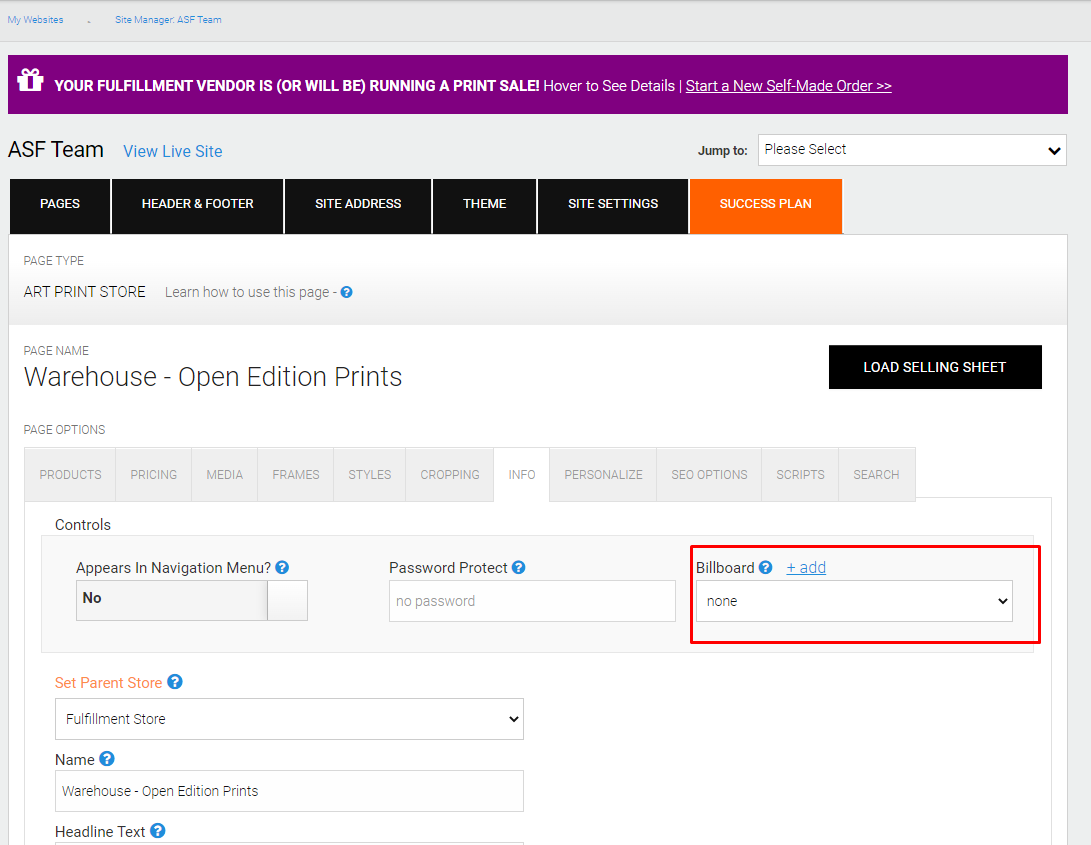1091x845 pixels.
Task: Click Start a New Self-Made Order link
Action: point(788,86)
